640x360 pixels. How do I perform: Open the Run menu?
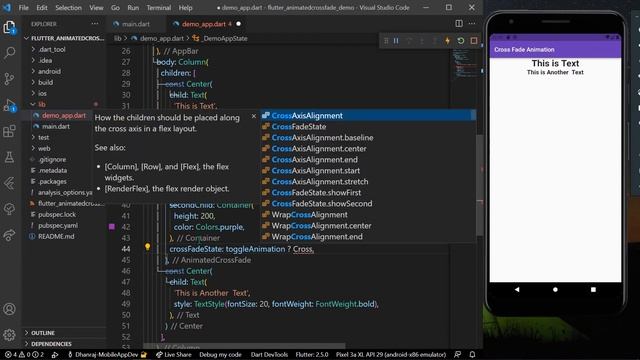click(133, 7)
